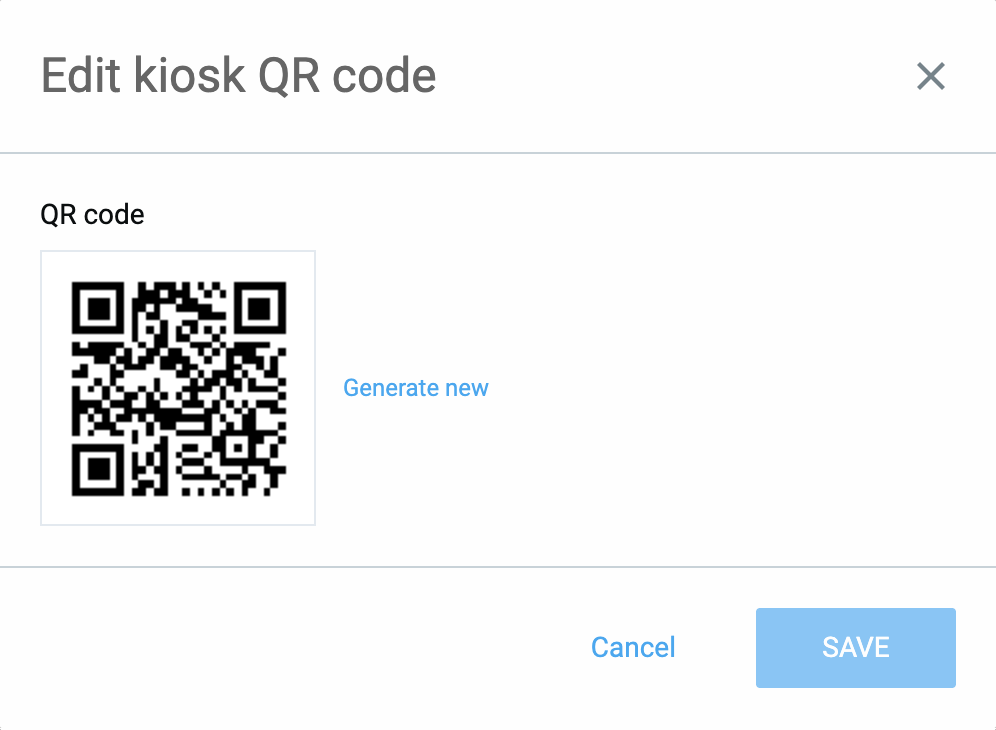This screenshot has width=996, height=730.
Task: Click the kiosk QR code image
Action: coord(178,388)
